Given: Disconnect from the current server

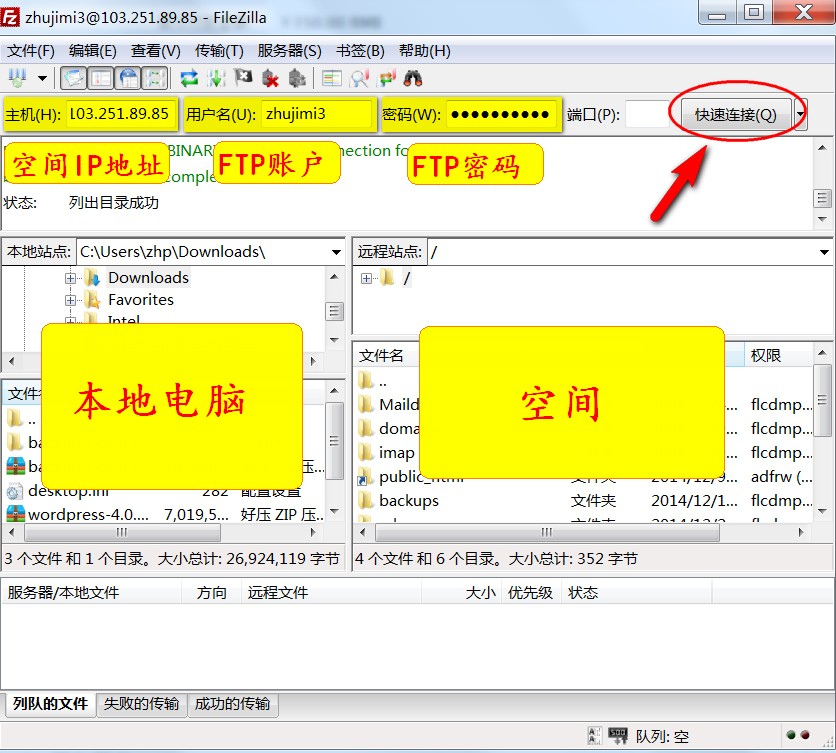Looking at the screenshot, I should coord(270,78).
